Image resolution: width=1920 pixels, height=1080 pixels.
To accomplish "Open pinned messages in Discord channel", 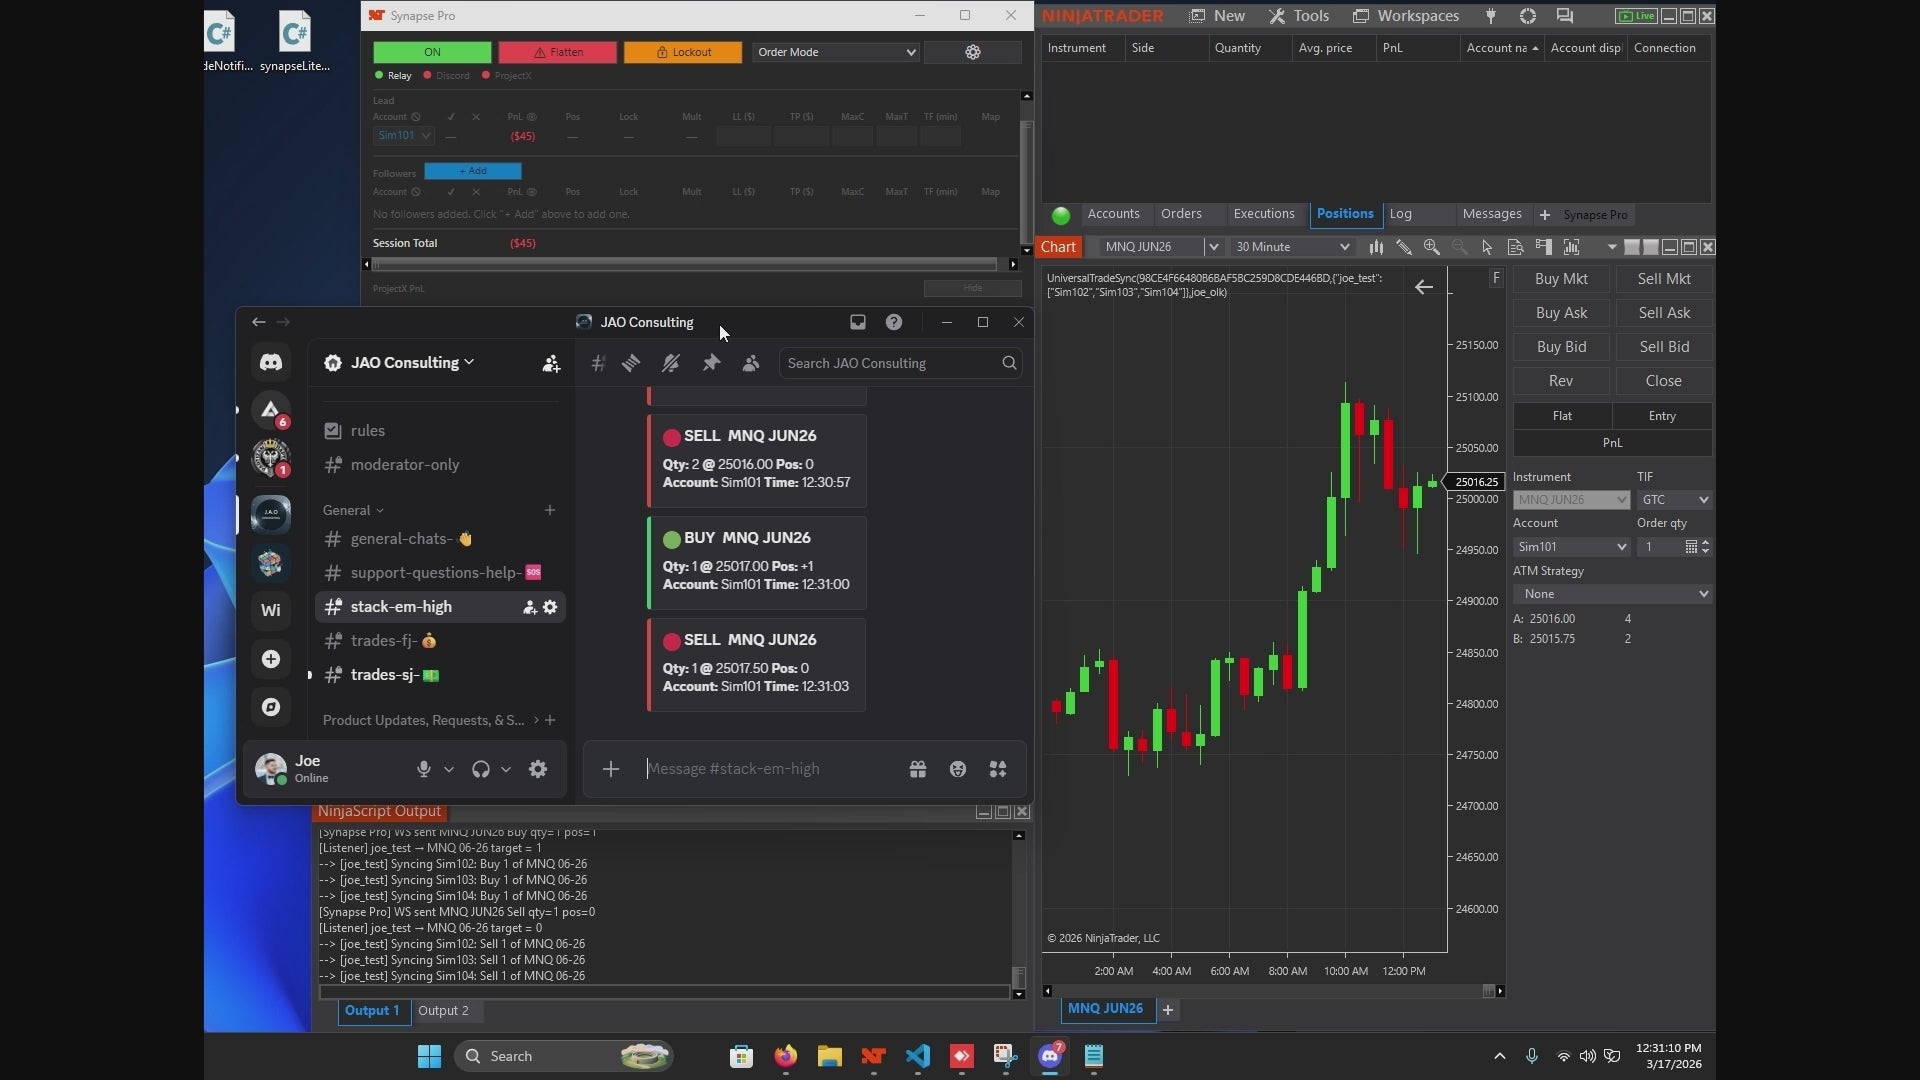I will click(711, 363).
